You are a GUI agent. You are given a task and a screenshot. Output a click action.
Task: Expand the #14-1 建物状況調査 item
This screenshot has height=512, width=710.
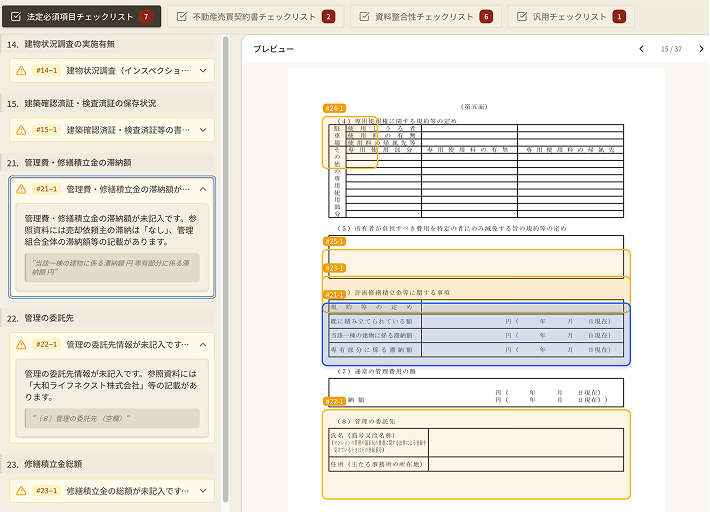[x=203, y=71]
